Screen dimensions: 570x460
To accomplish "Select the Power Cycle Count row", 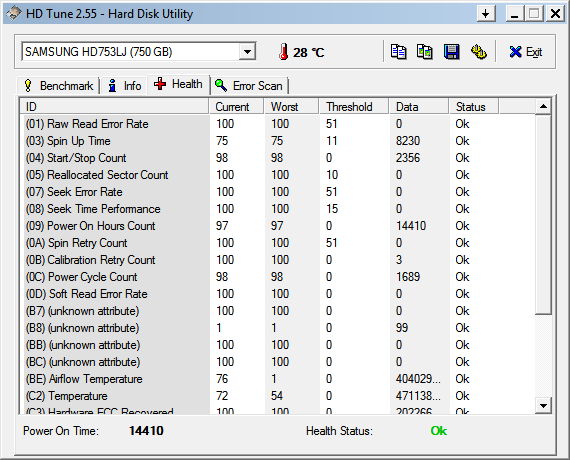I will tap(278, 277).
